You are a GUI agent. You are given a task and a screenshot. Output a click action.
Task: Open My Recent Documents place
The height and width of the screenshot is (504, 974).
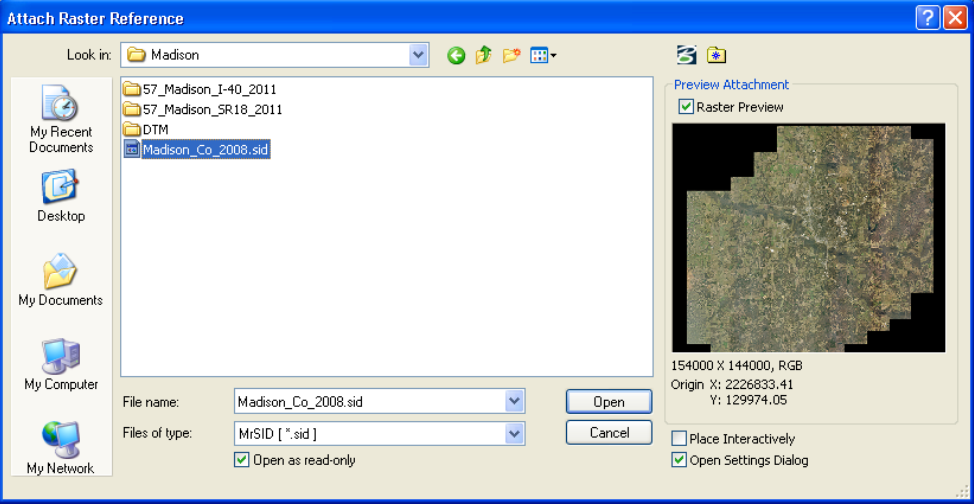pos(60,120)
